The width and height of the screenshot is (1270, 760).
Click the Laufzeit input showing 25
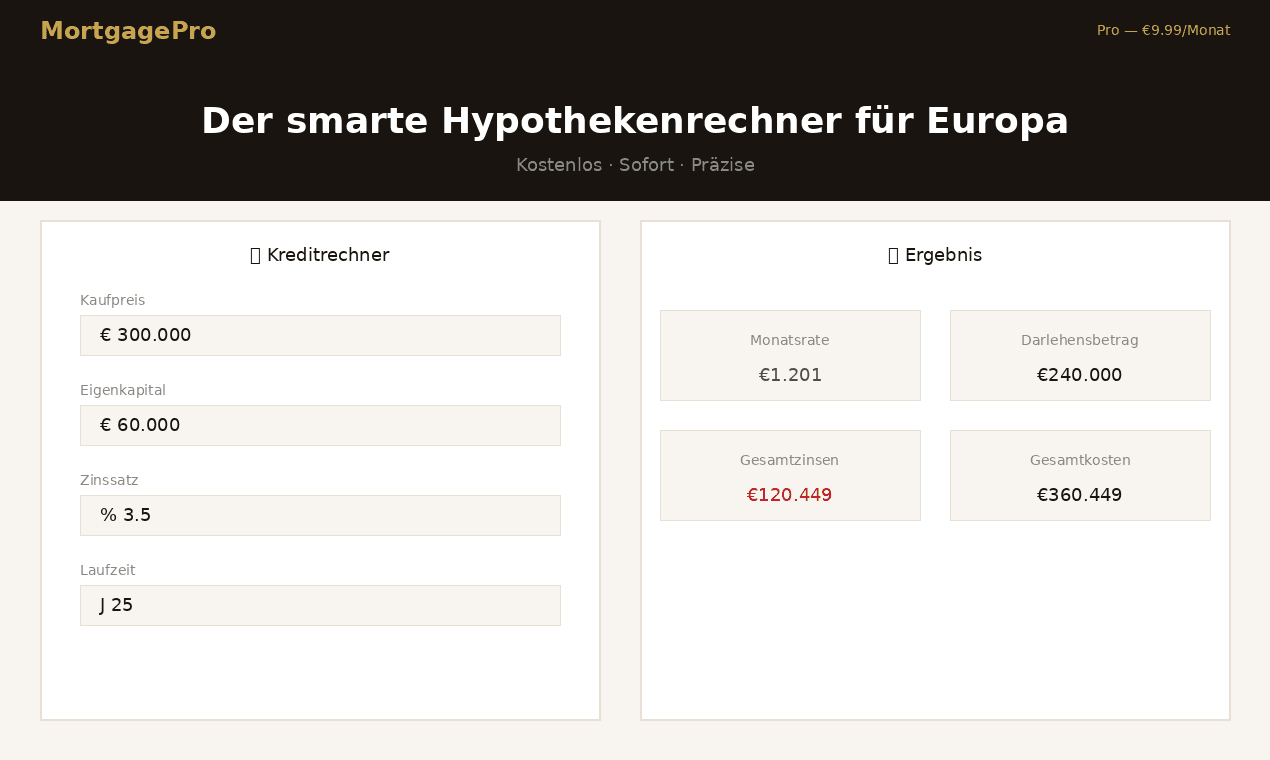click(x=320, y=605)
